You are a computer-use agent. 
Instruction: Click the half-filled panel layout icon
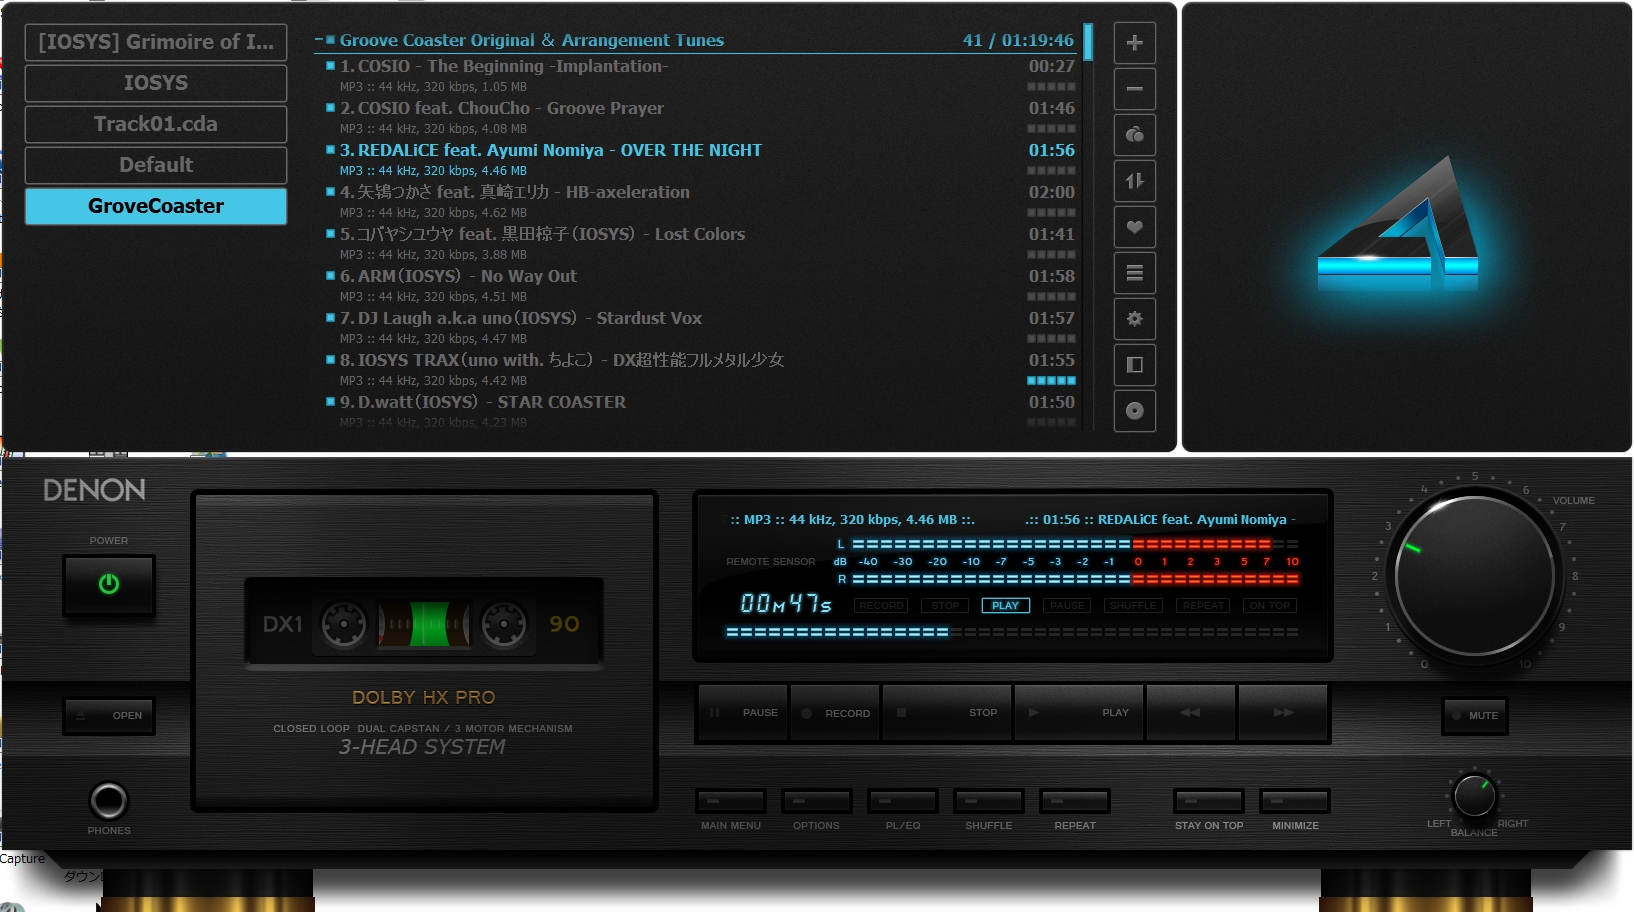coord(1135,365)
